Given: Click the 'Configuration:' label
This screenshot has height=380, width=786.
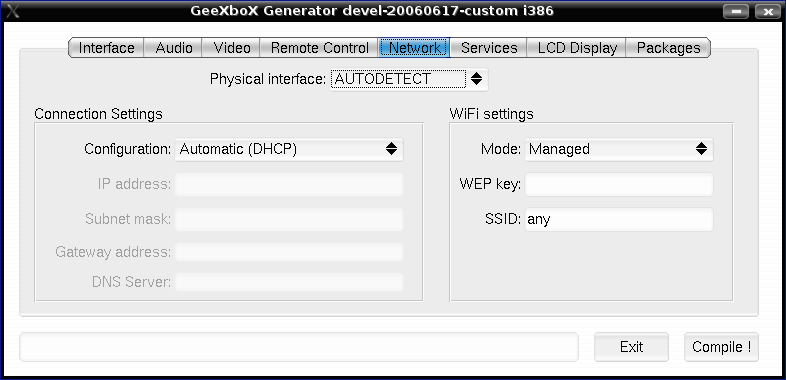Looking at the screenshot, I should [128, 149].
